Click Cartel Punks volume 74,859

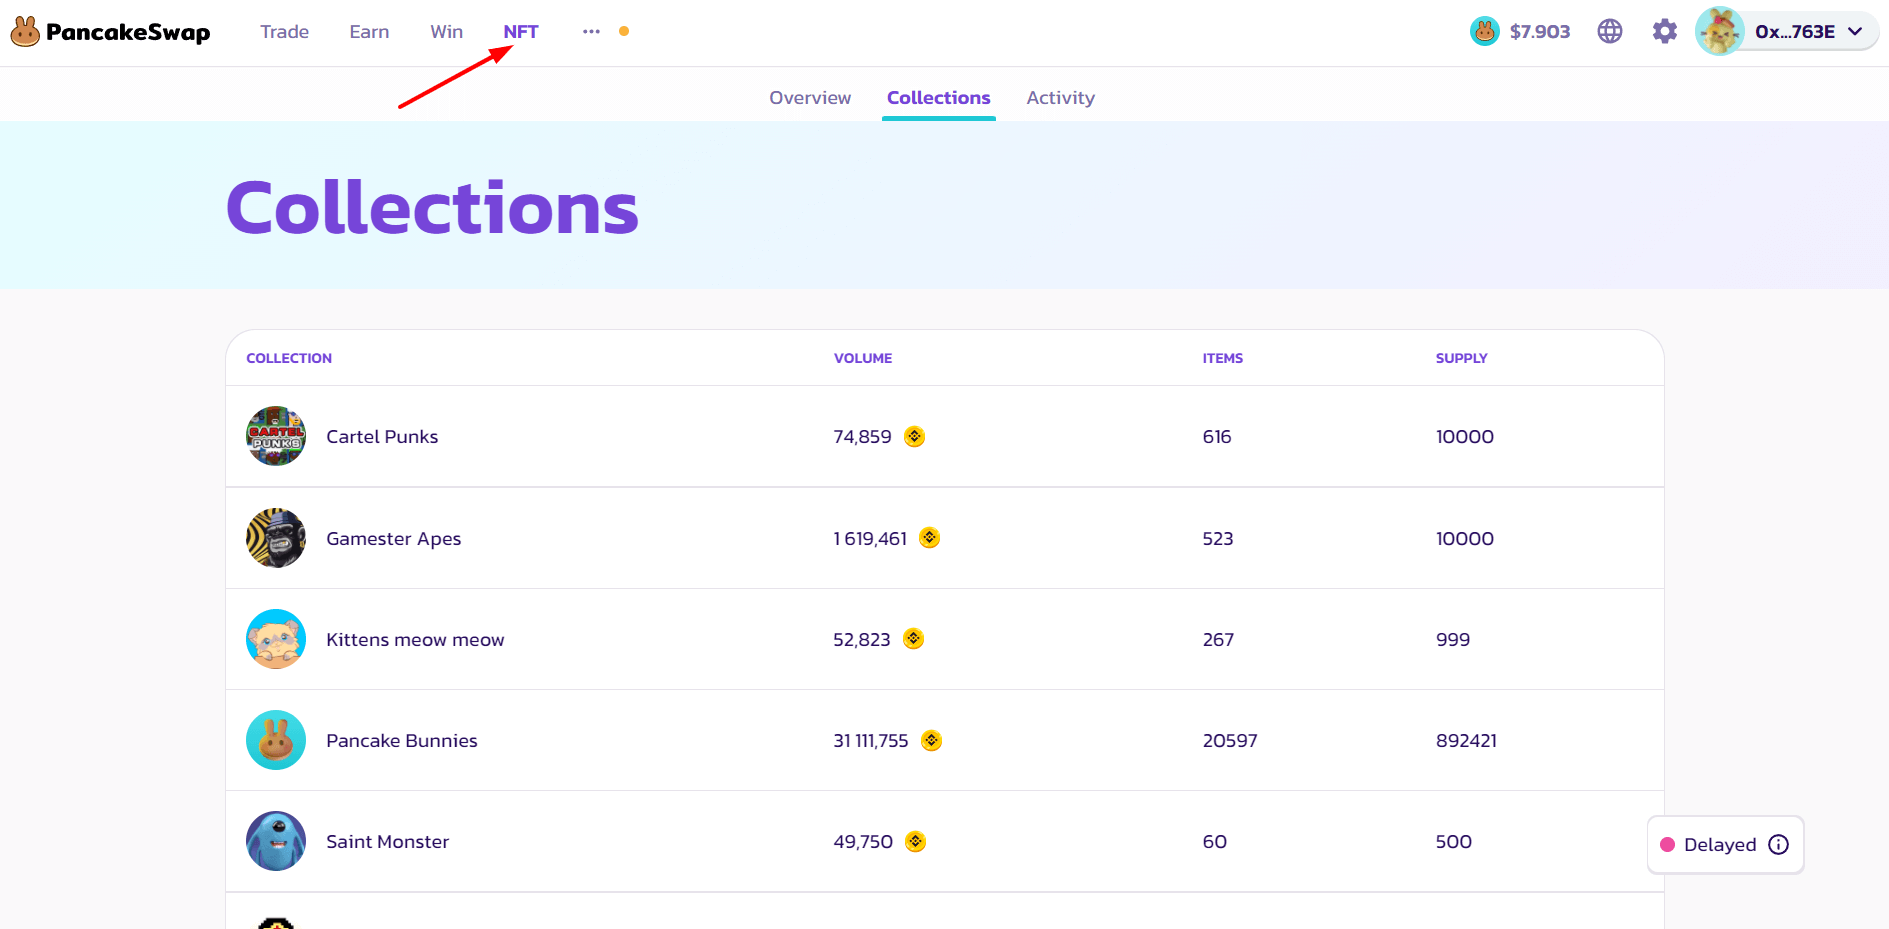coord(862,437)
